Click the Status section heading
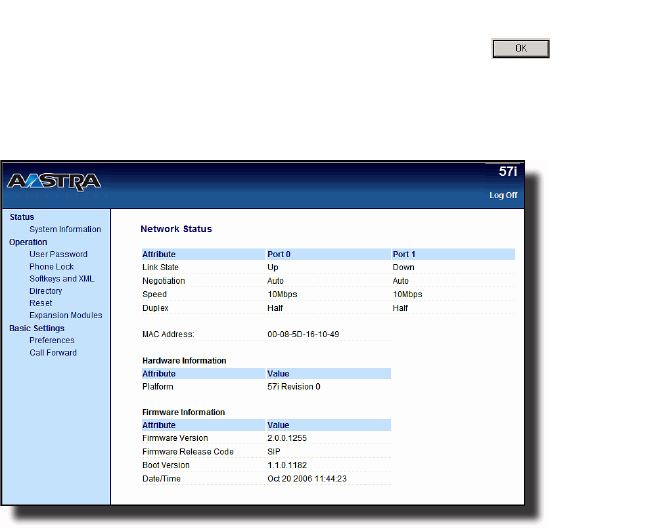 tap(22, 217)
